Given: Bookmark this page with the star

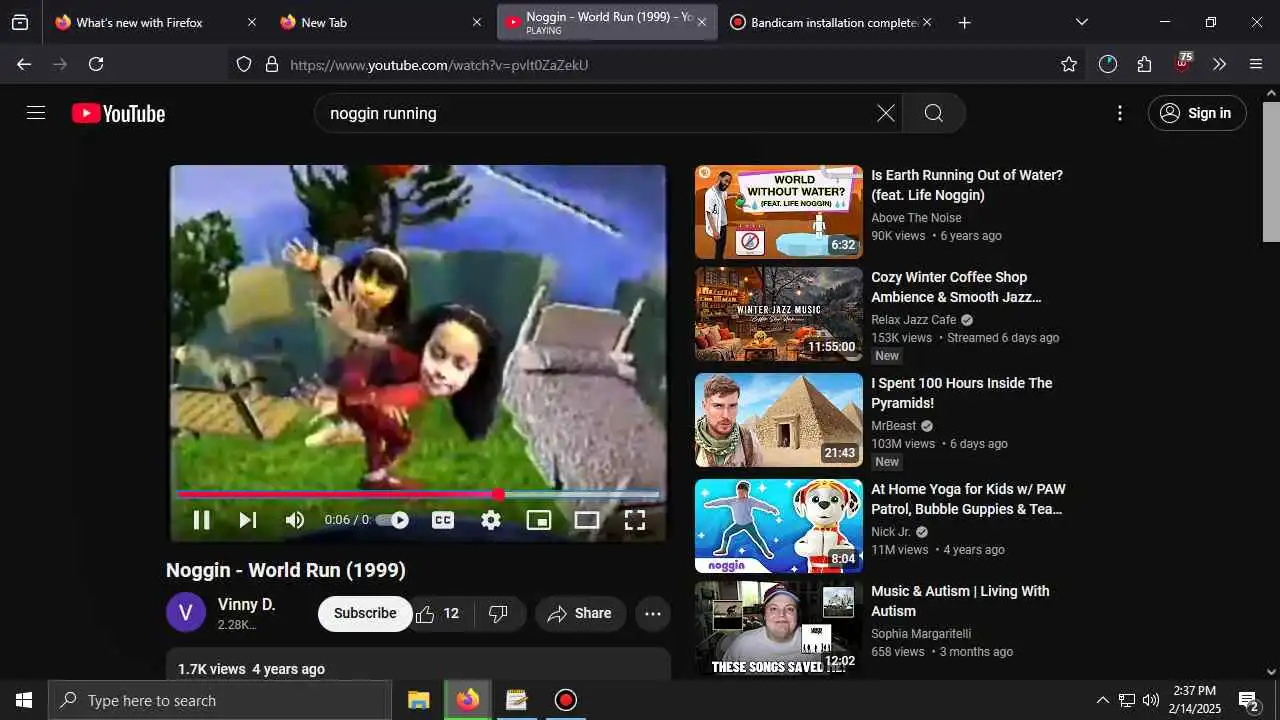Looking at the screenshot, I should pos(1069,64).
